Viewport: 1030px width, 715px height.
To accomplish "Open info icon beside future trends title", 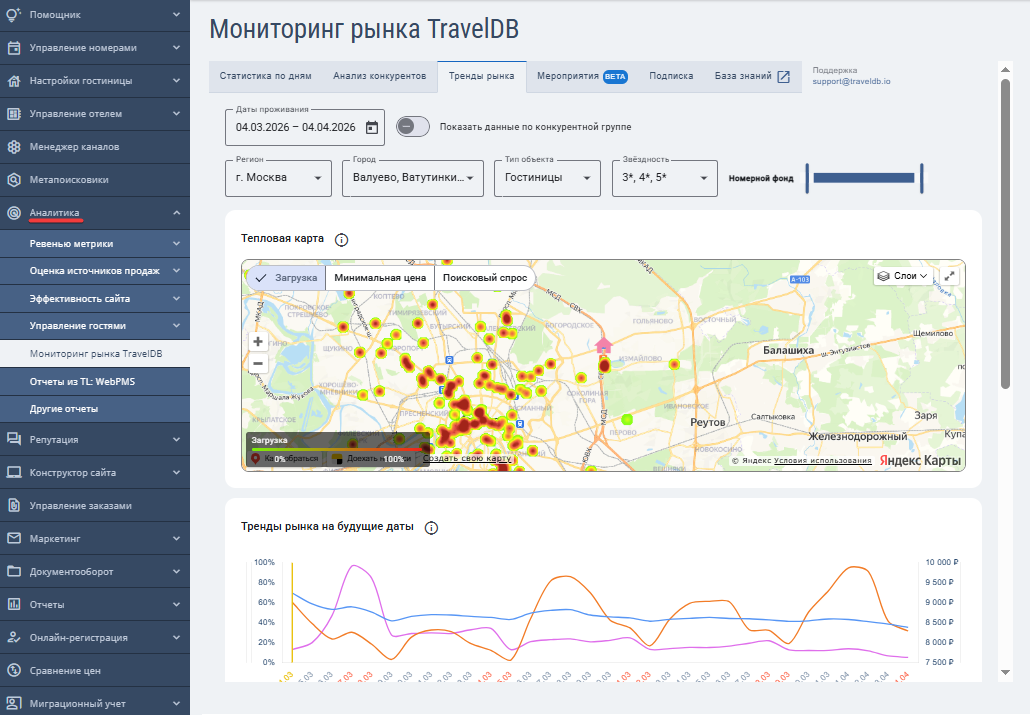I will click(431, 528).
